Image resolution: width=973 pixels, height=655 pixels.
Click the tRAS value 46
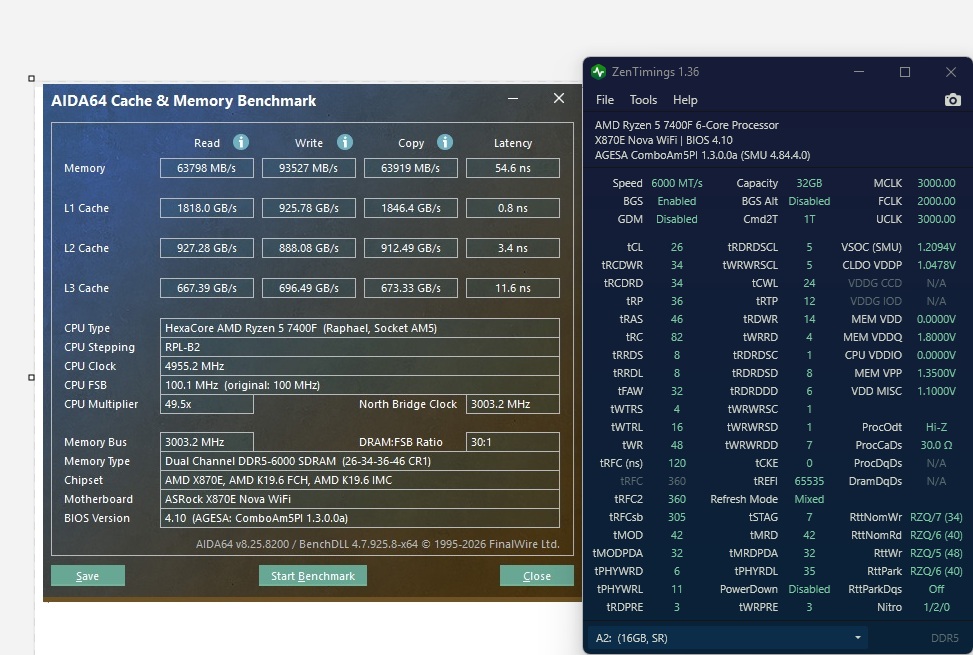(676, 319)
